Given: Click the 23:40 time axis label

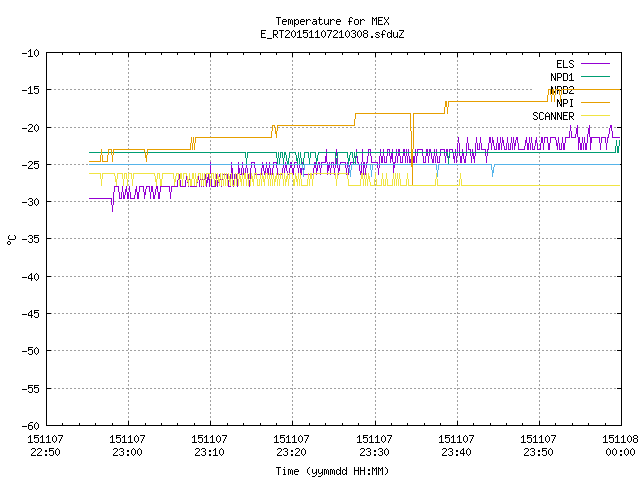Looking at the screenshot, I should coord(456,453).
